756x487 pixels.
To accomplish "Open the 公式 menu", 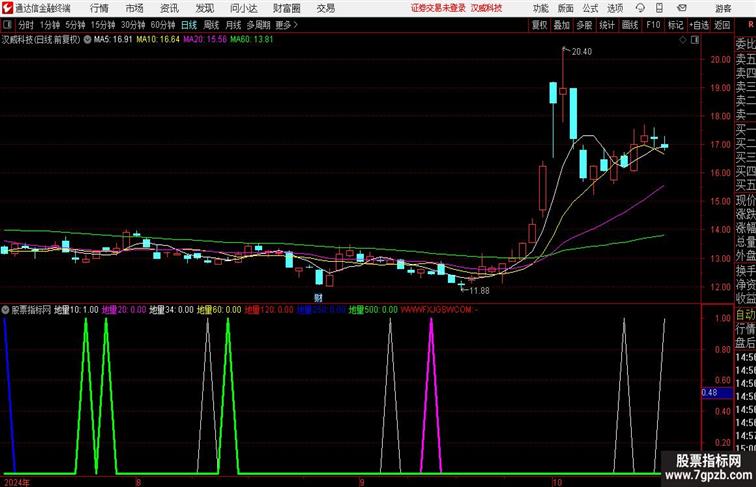I will pyautogui.click(x=590, y=8).
